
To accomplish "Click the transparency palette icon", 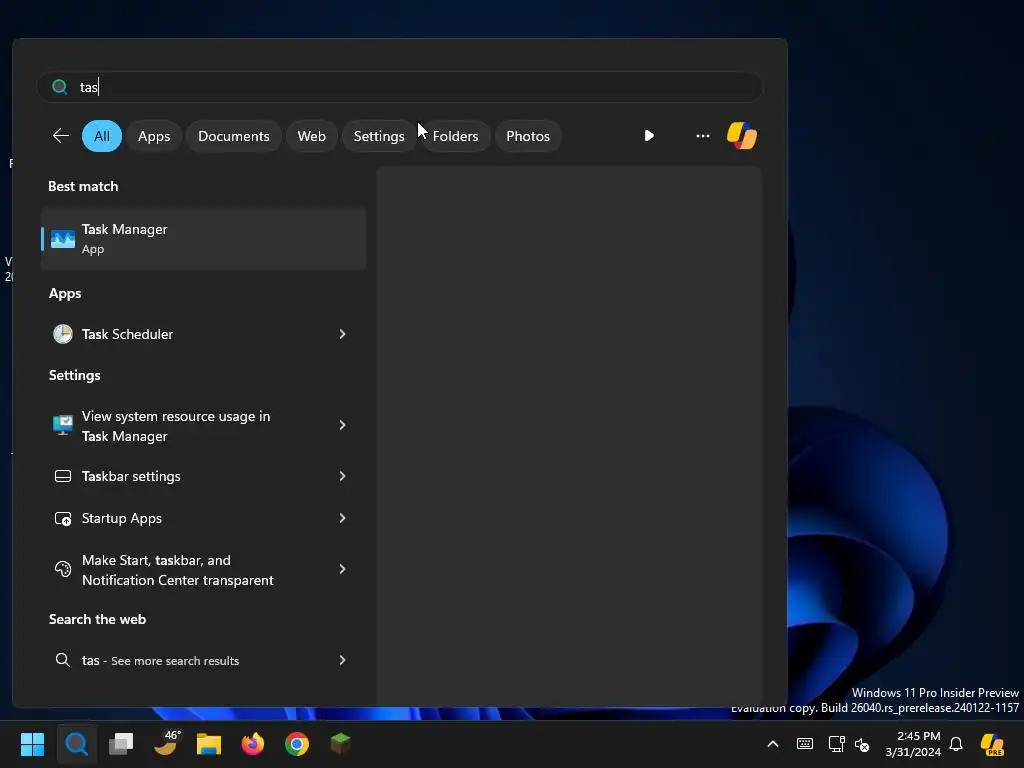I will (63, 569).
